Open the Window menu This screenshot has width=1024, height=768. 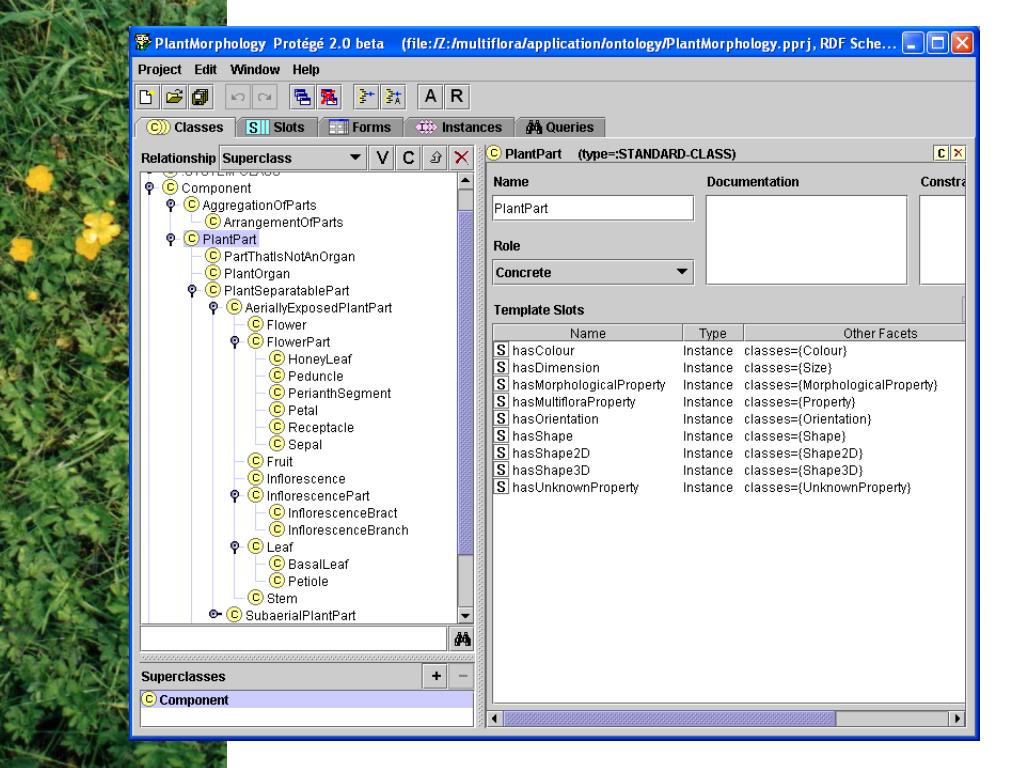click(x=255, y=69)
